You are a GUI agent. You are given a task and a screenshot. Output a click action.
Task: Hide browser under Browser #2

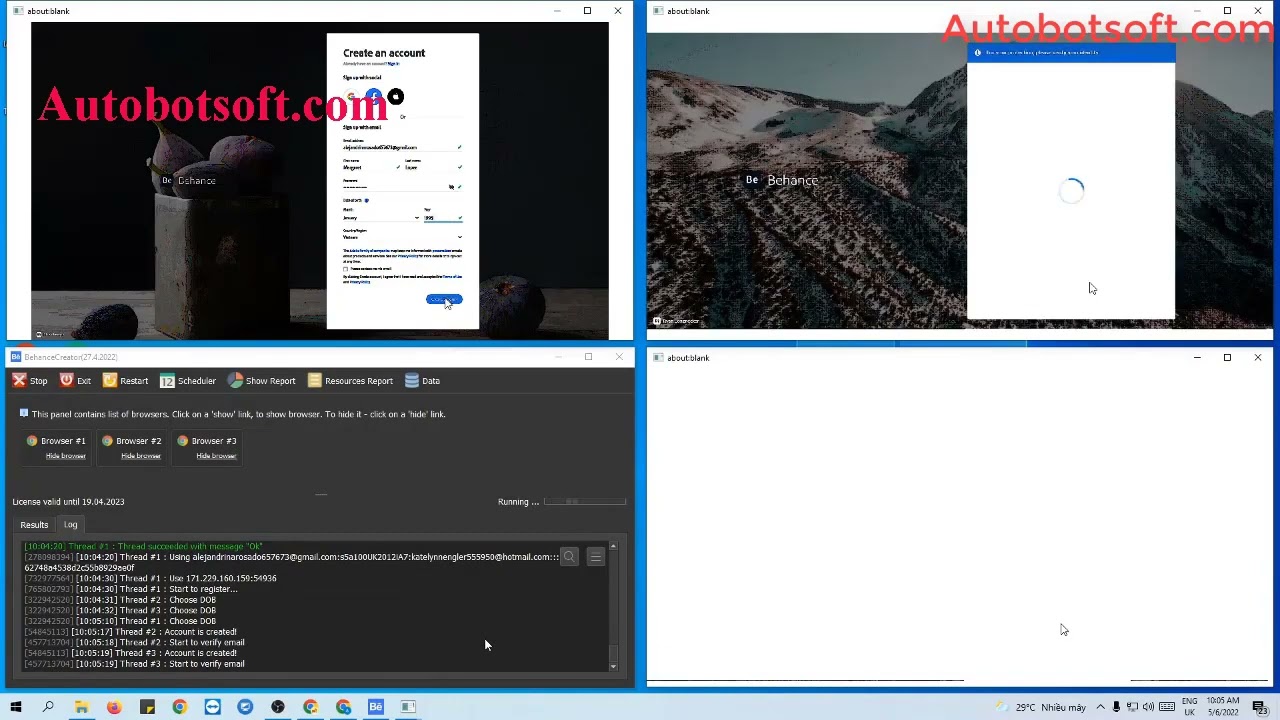click(140, 456)
